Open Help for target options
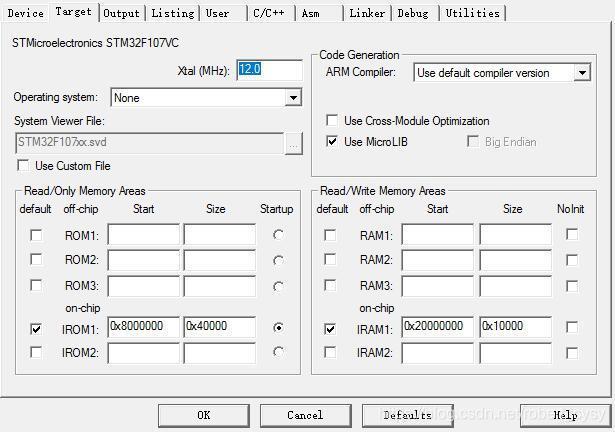The image size is (615, 432). pos(565,416)
